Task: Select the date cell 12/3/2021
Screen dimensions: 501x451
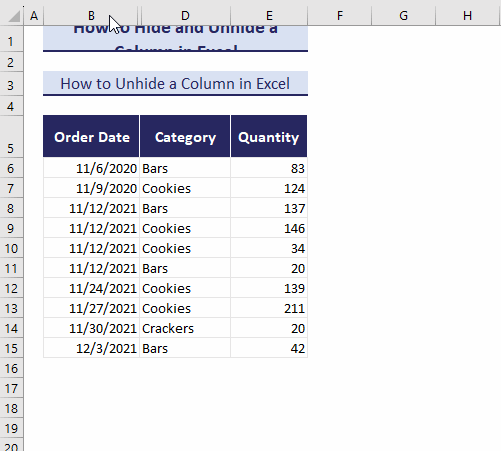Action: tap(91, 348)
